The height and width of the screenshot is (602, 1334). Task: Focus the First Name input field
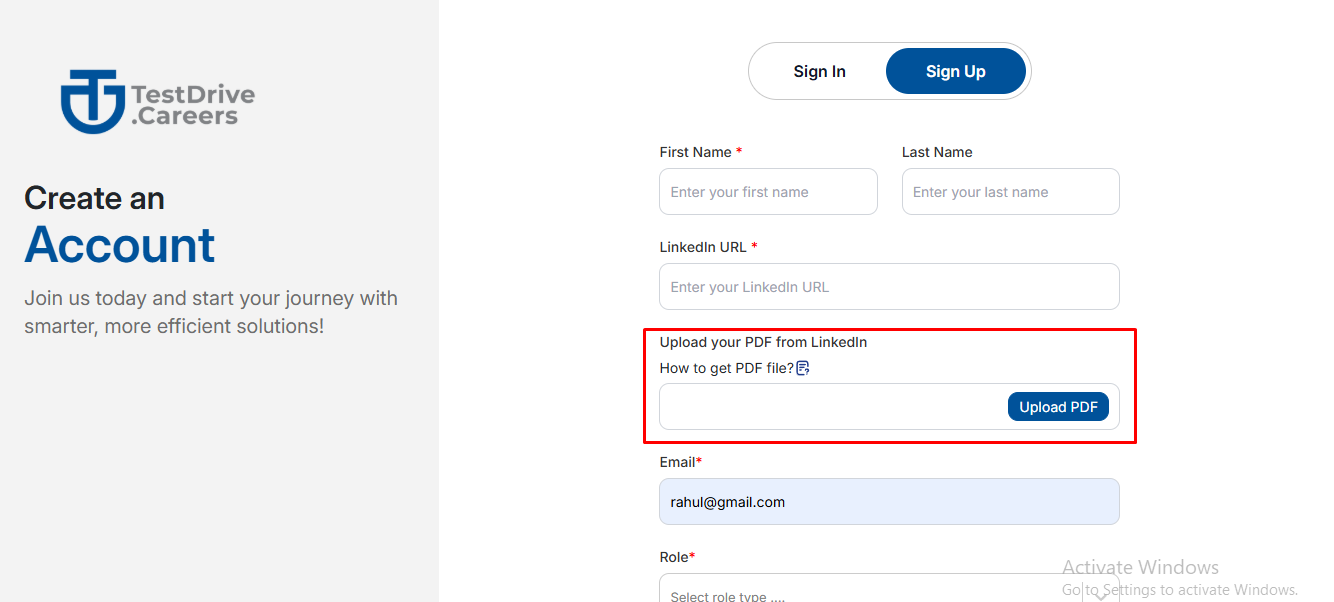click(x=768, y=192)
